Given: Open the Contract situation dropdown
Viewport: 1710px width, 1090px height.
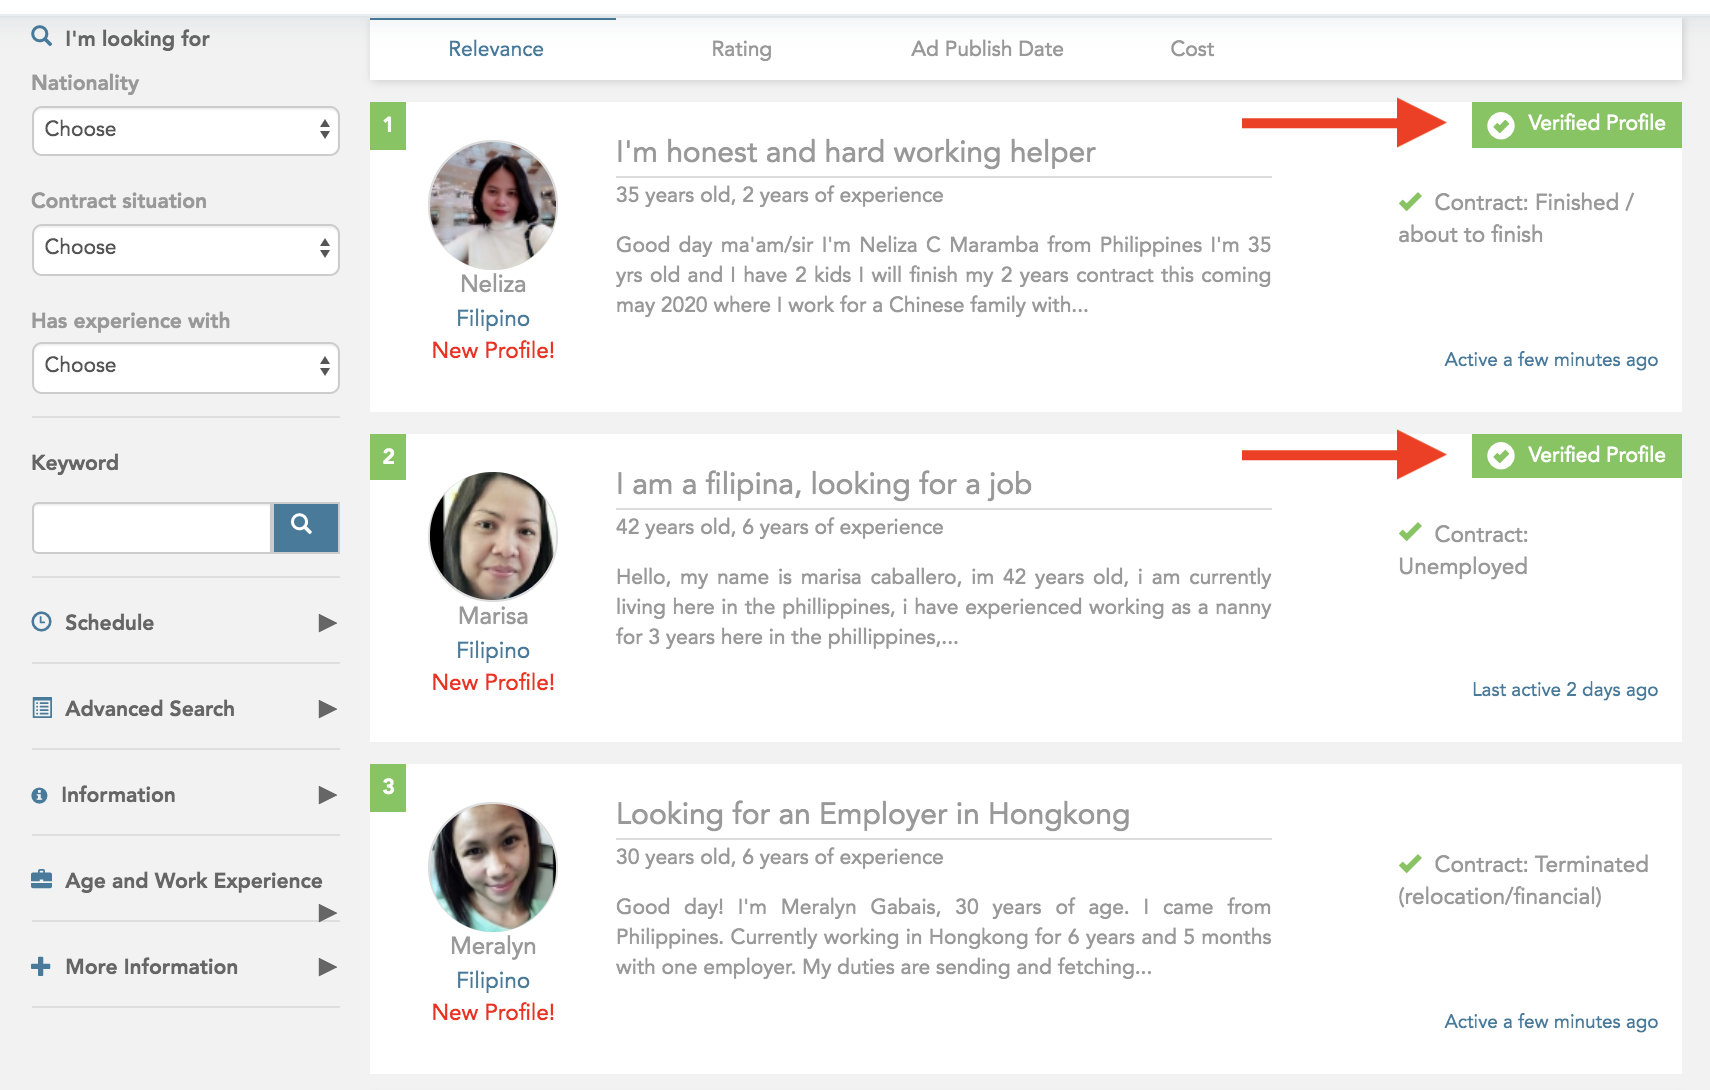Looking at the screenshot, I should pyautogui.click(x=186, y=249).
